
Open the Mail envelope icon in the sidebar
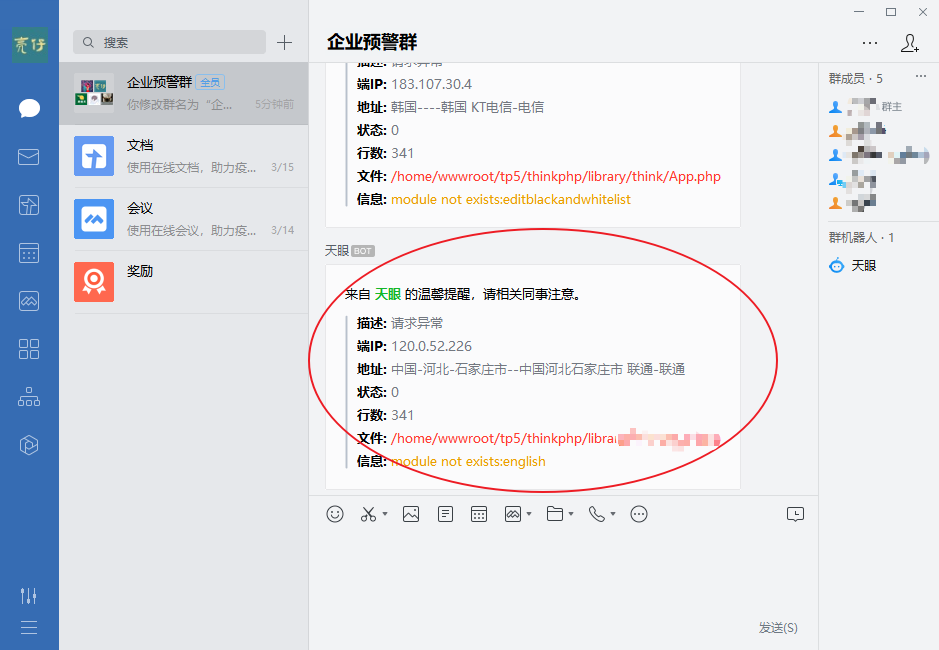[x=29, y=156]
